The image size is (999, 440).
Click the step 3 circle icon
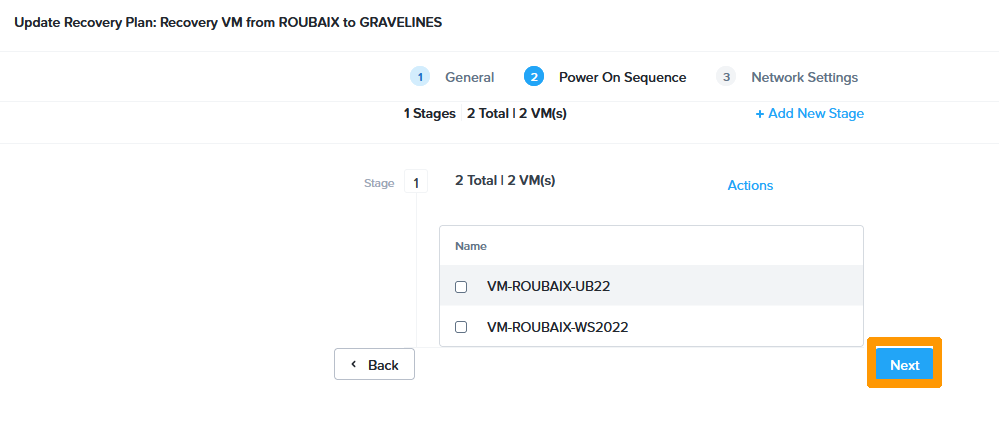tap(726, 77)
